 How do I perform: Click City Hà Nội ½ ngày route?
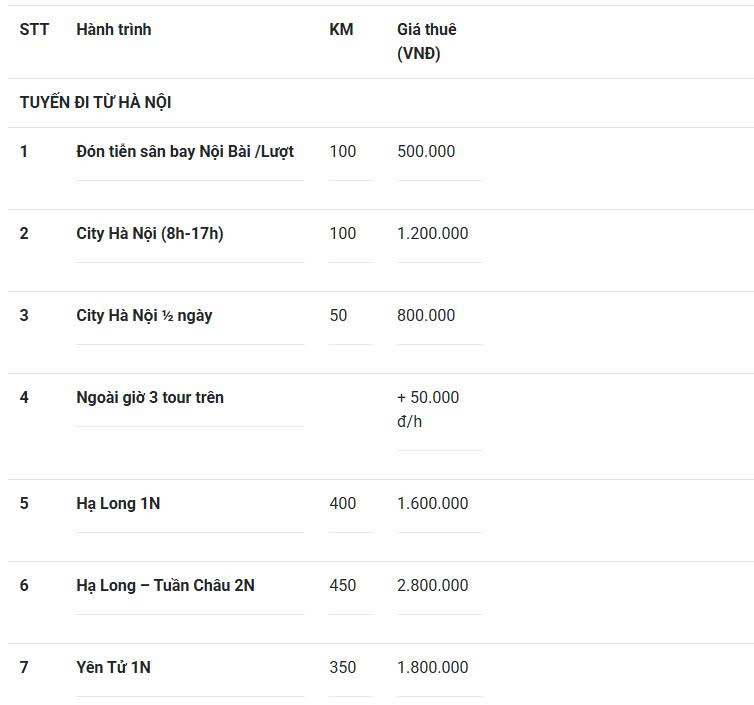pyautogui.click(x=144, y=316)
